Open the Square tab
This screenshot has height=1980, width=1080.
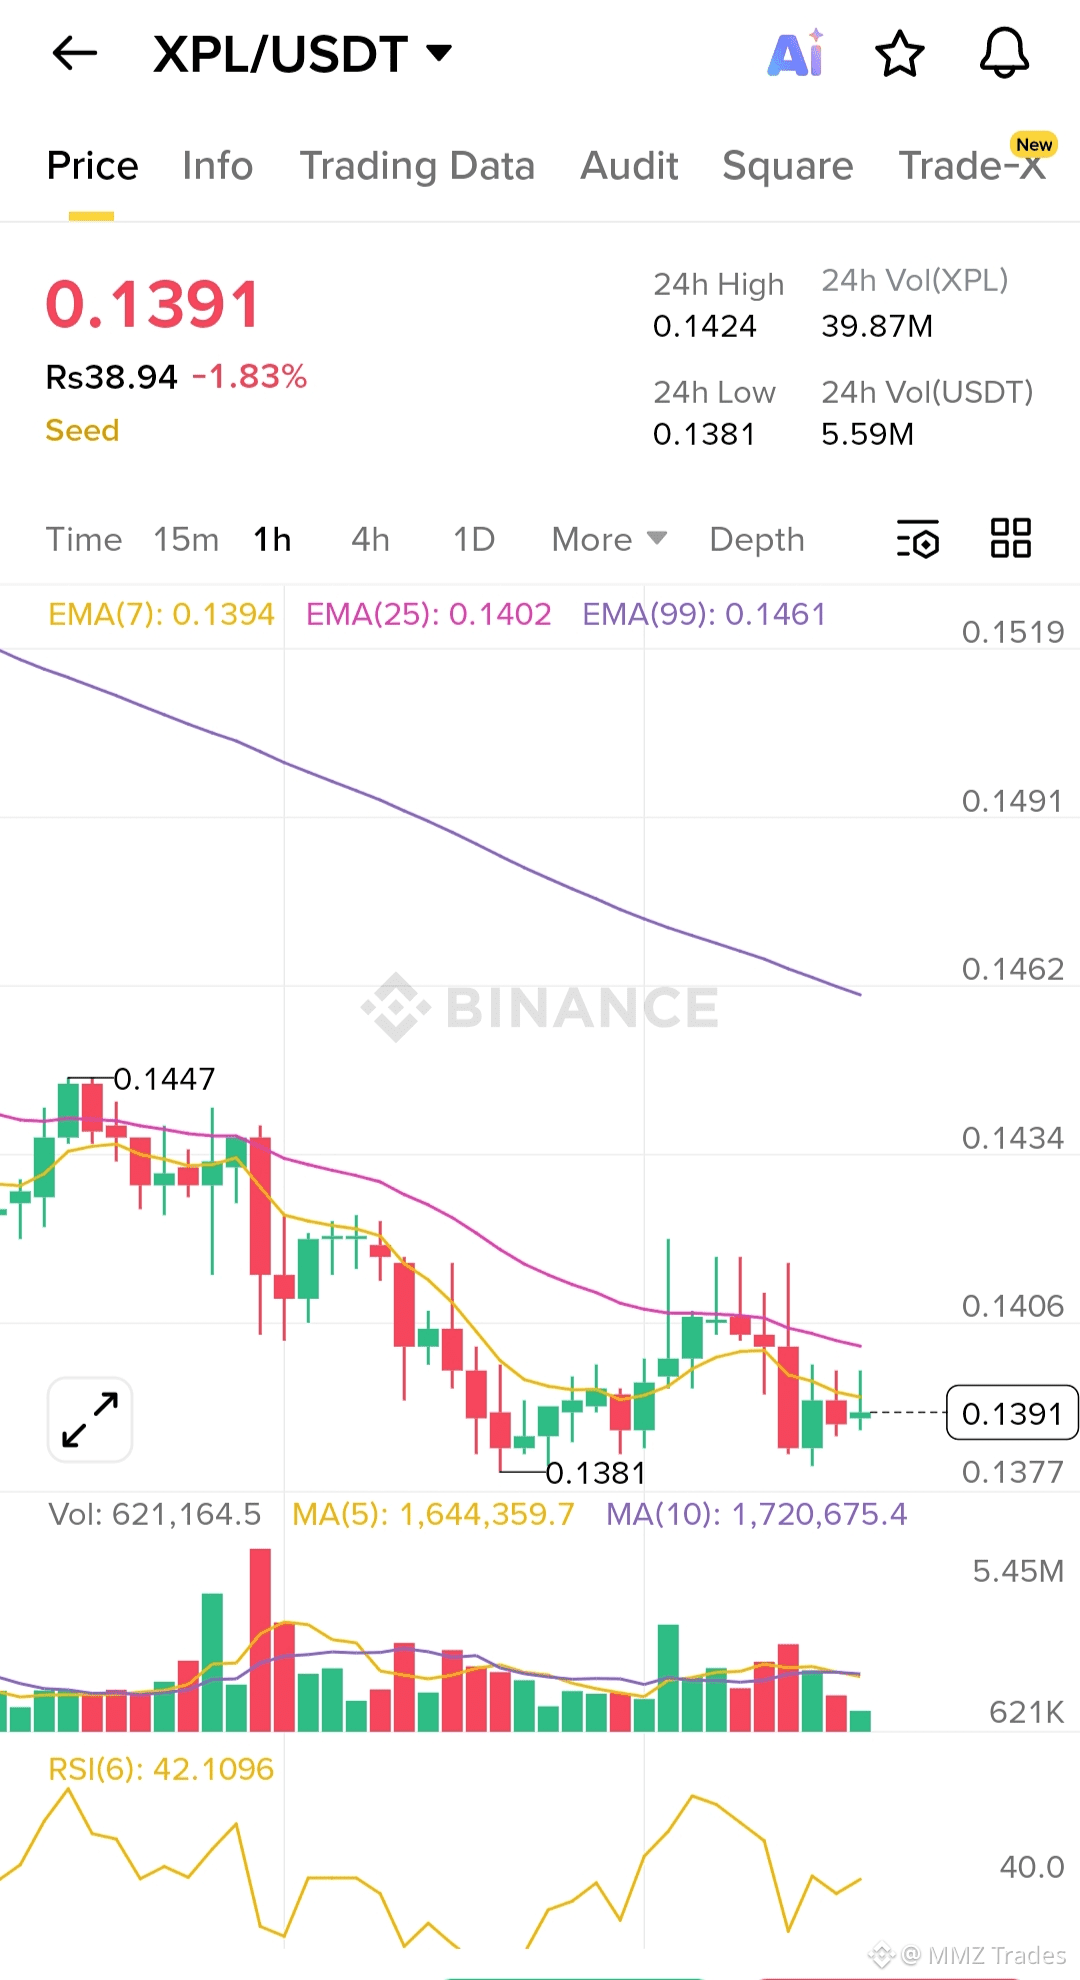point(788,166)
